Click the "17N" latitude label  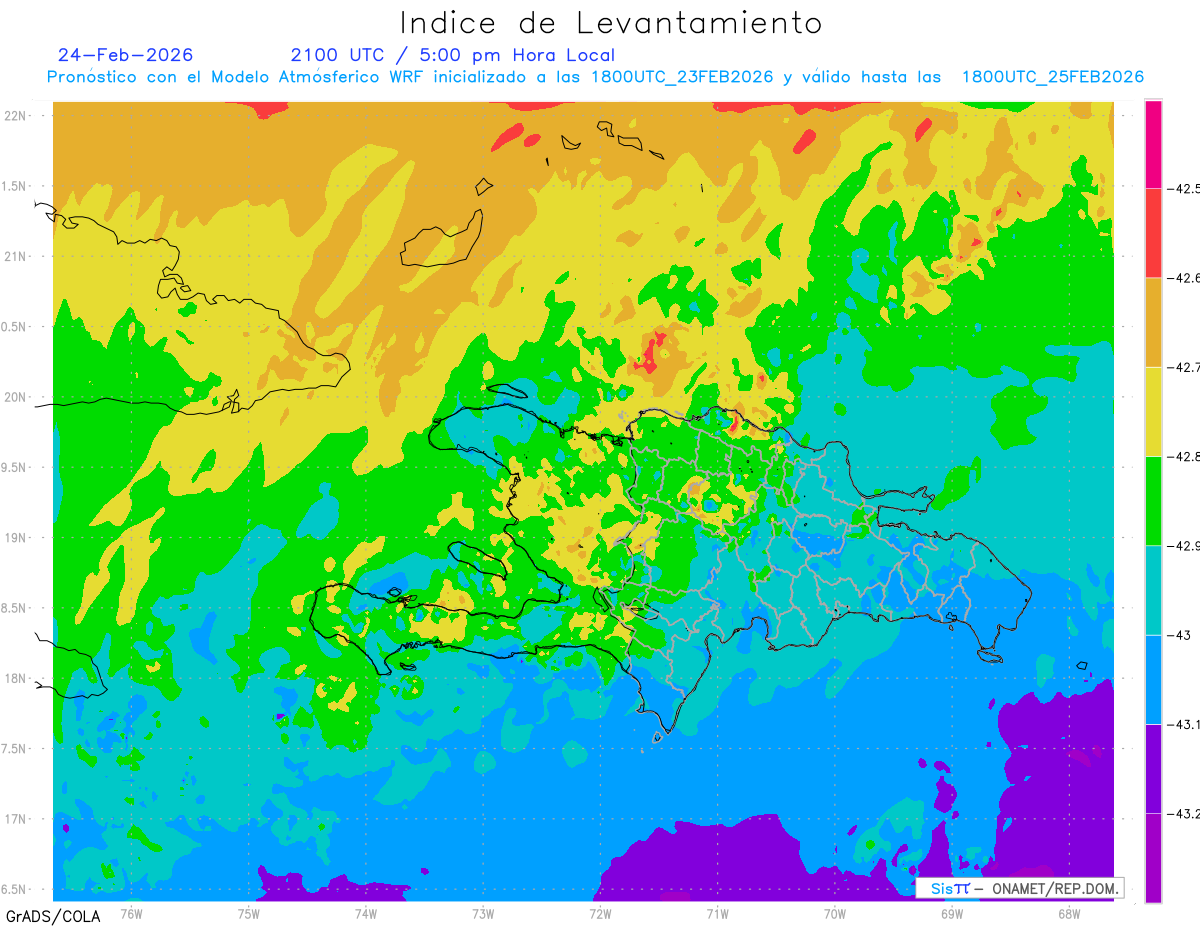17,819
